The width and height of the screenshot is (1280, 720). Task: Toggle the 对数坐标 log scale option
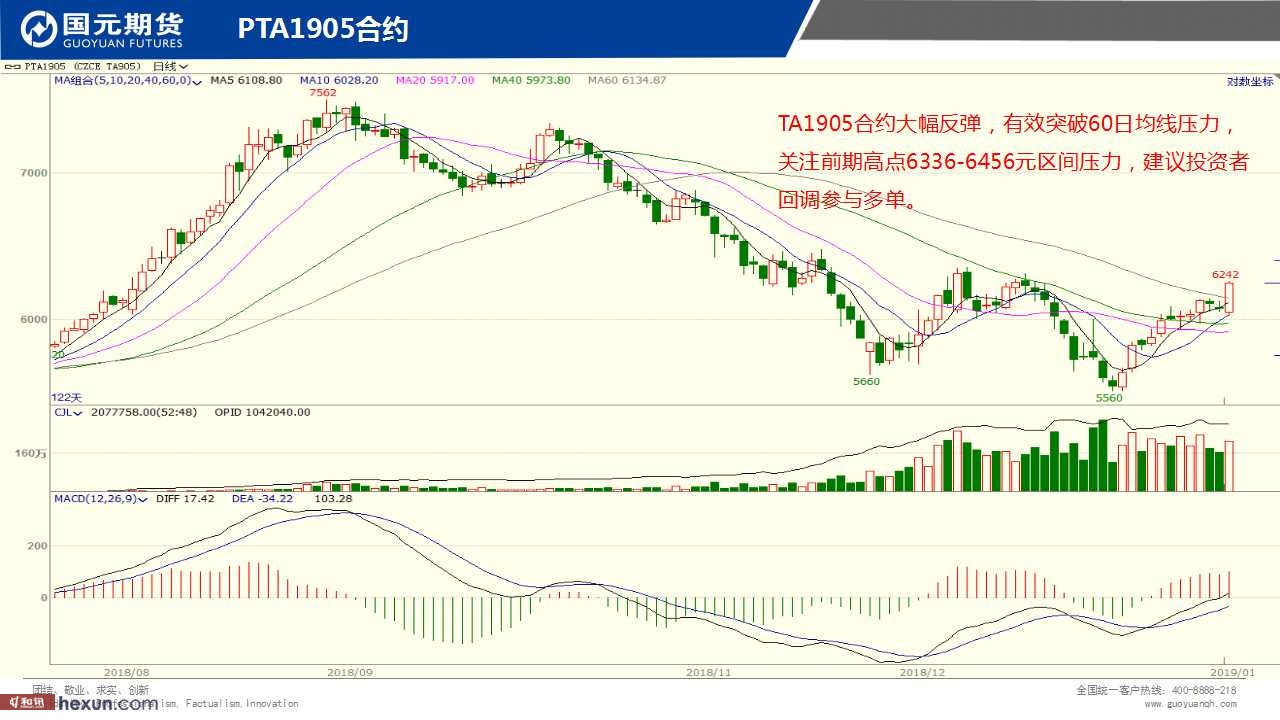[x=1250, y=81]
